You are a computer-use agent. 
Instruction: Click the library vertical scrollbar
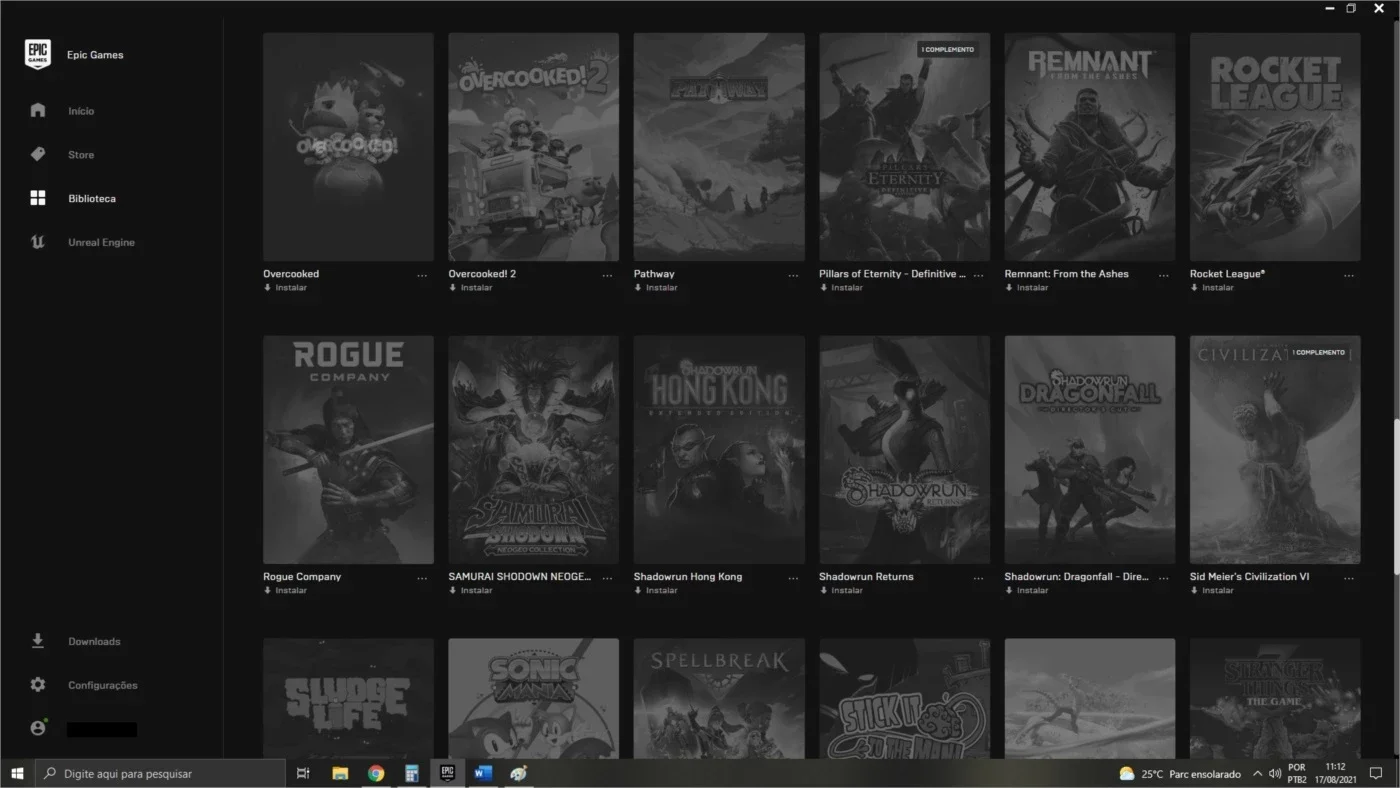1396,496
